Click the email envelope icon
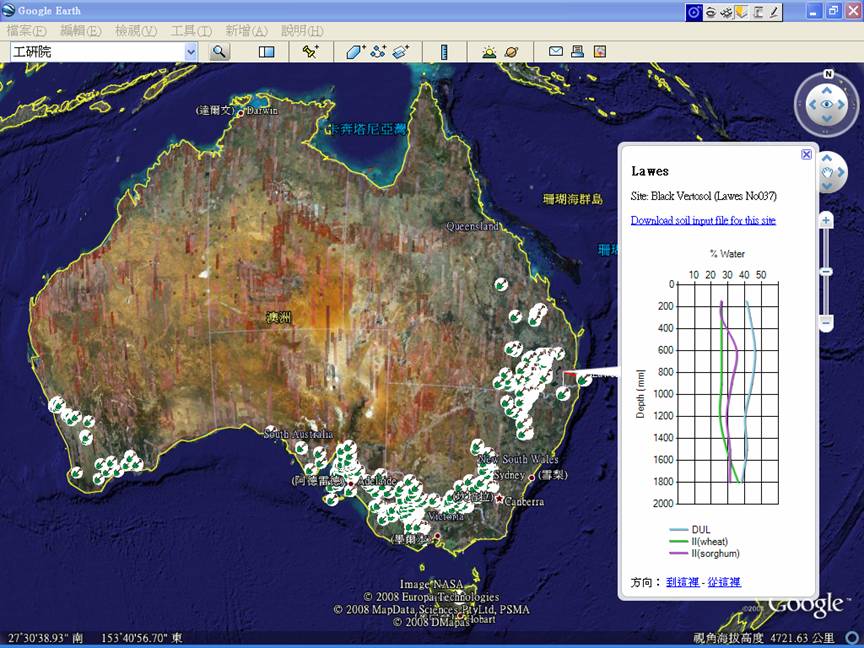 (555, 51)
